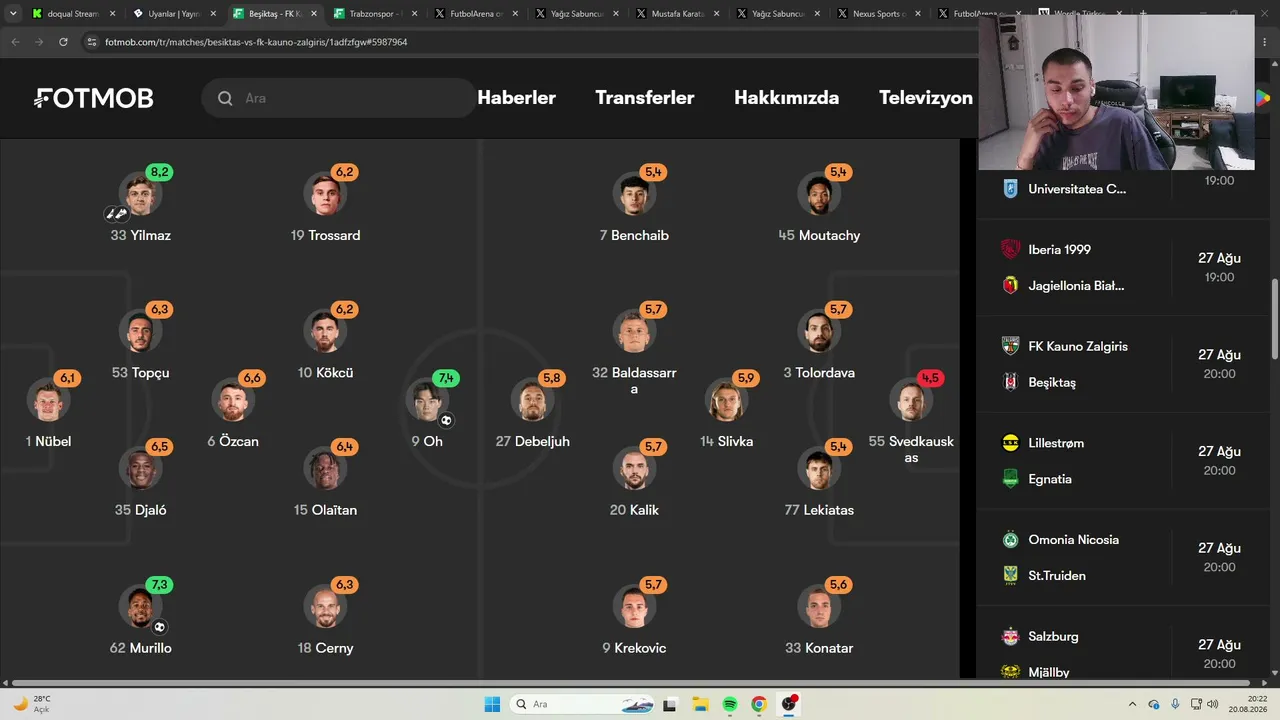Switch to the doqual Stream tab
Screen dimensions: 1280x720
[x=73, y=14]
